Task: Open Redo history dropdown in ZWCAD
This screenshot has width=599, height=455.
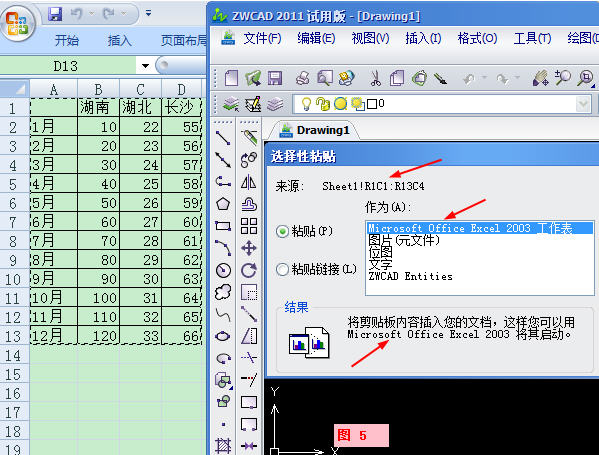Action: click(517, 78)
